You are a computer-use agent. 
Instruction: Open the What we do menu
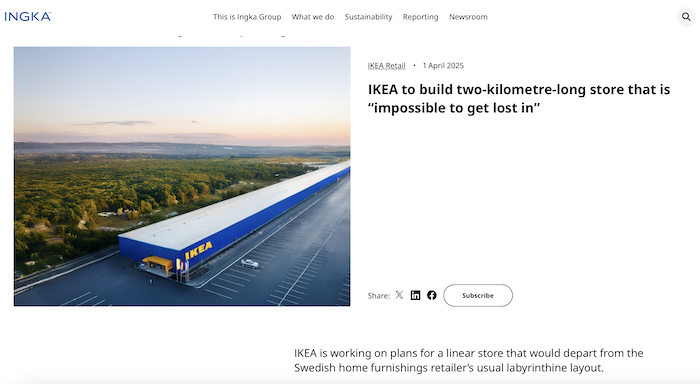pyautogui.click(x=312, y=17)
